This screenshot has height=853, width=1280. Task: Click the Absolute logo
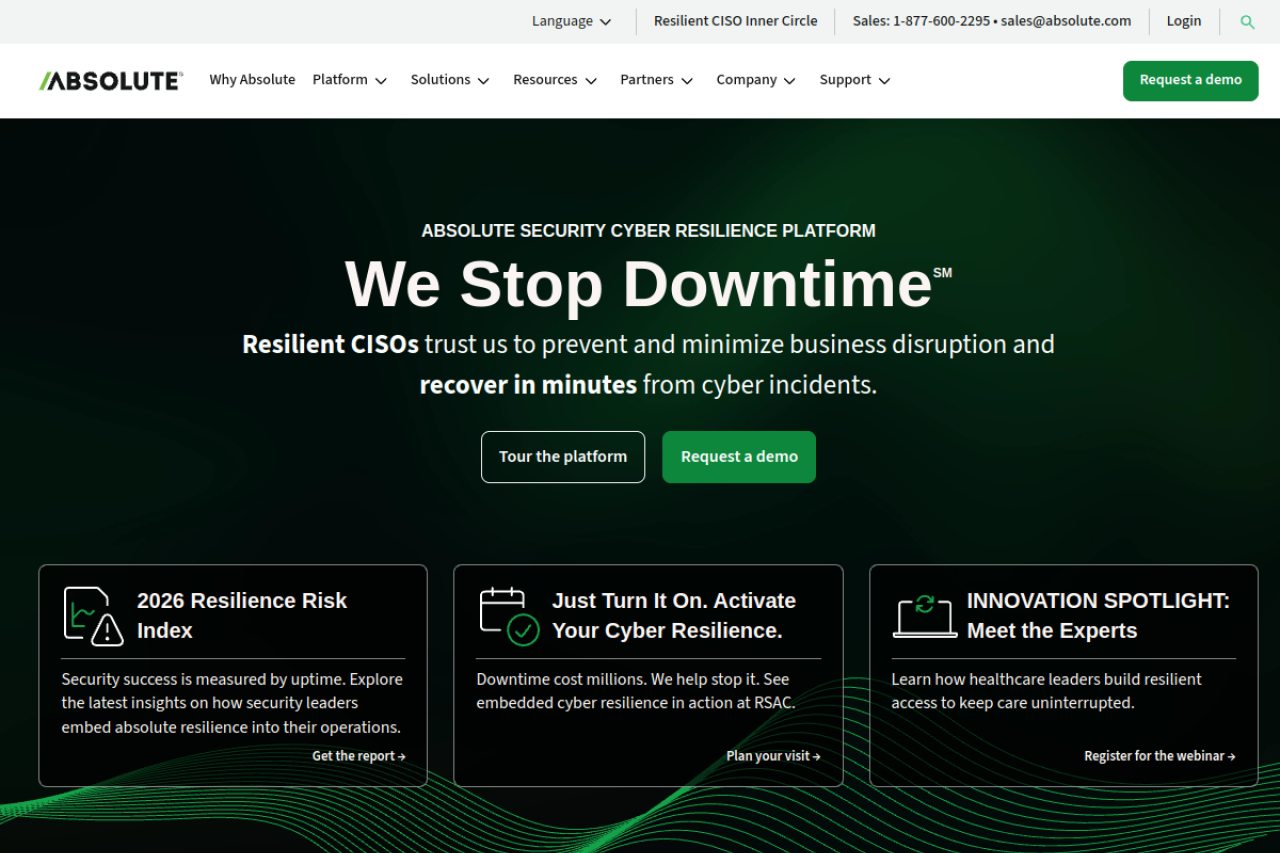(111, 81)
